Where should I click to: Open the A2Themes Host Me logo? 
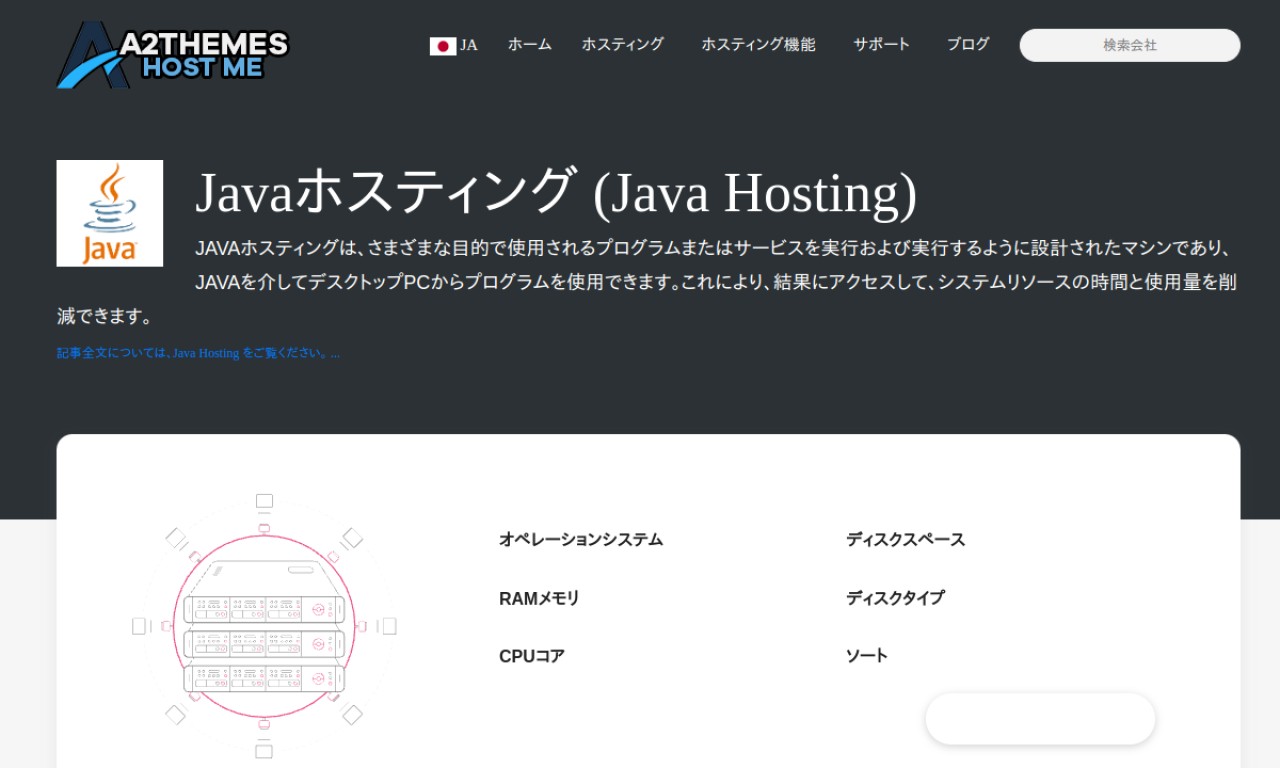[172, 54]
